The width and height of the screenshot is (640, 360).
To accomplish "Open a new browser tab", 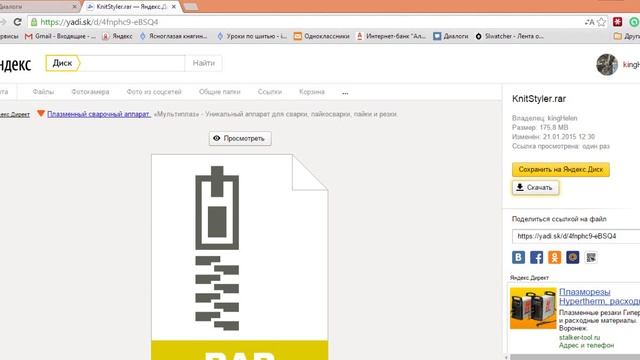I will click(x=191, y=7).
